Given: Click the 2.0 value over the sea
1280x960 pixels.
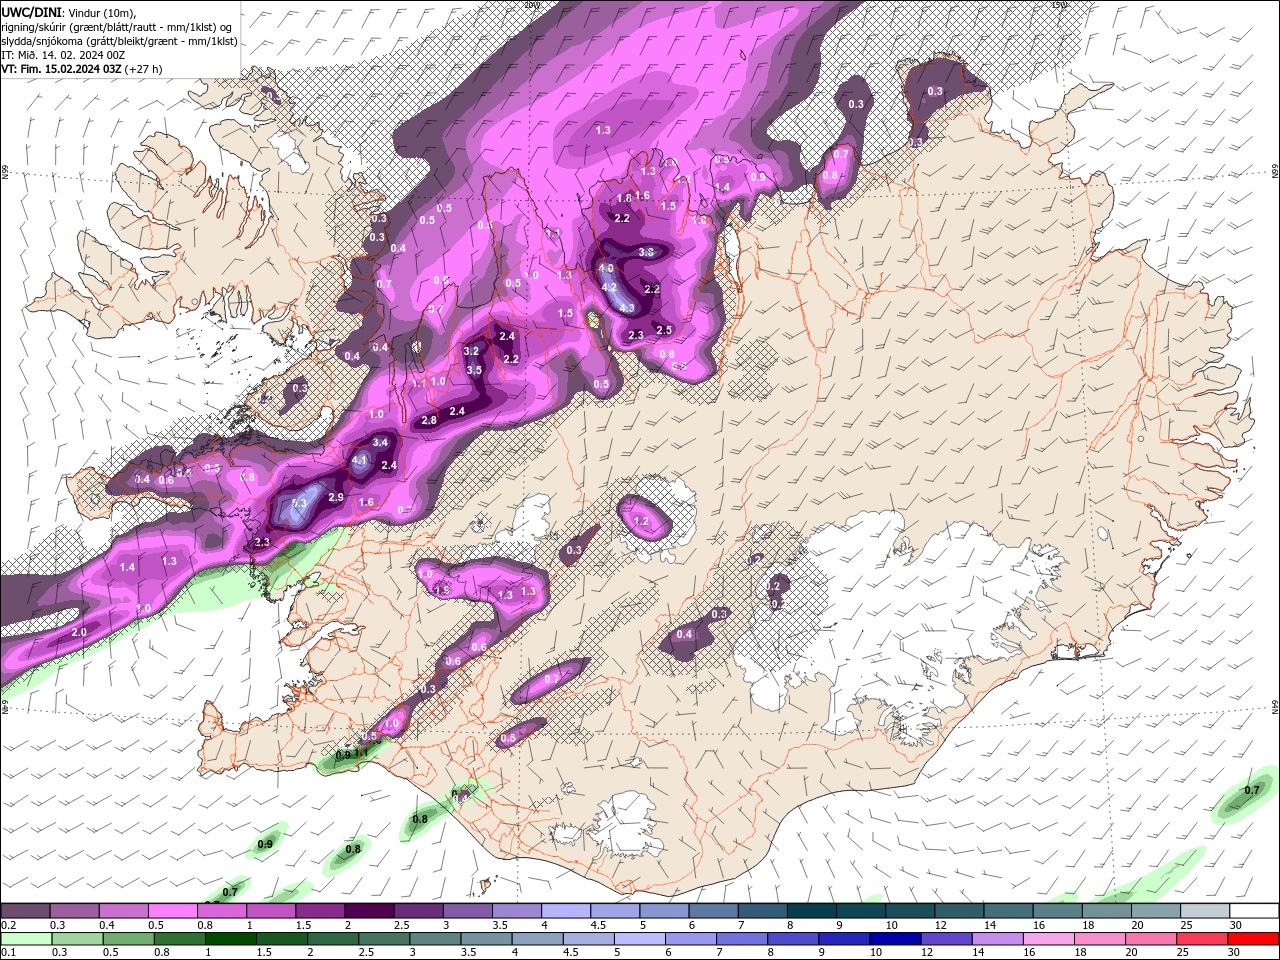Looking at the screenshot, I should pos(79,633).
